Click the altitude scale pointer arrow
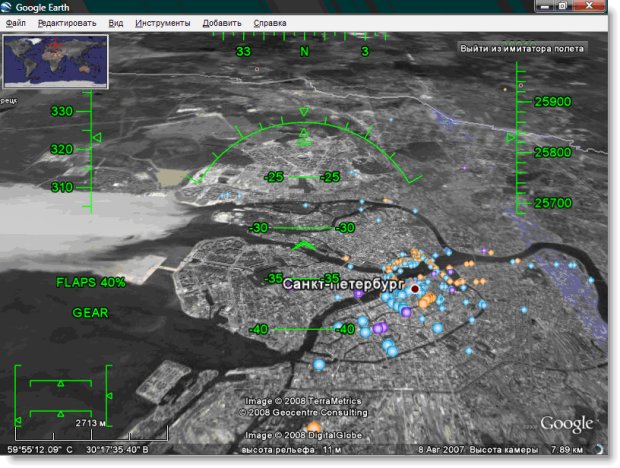This screenshot has width=620, height=468. coord(511,138)
